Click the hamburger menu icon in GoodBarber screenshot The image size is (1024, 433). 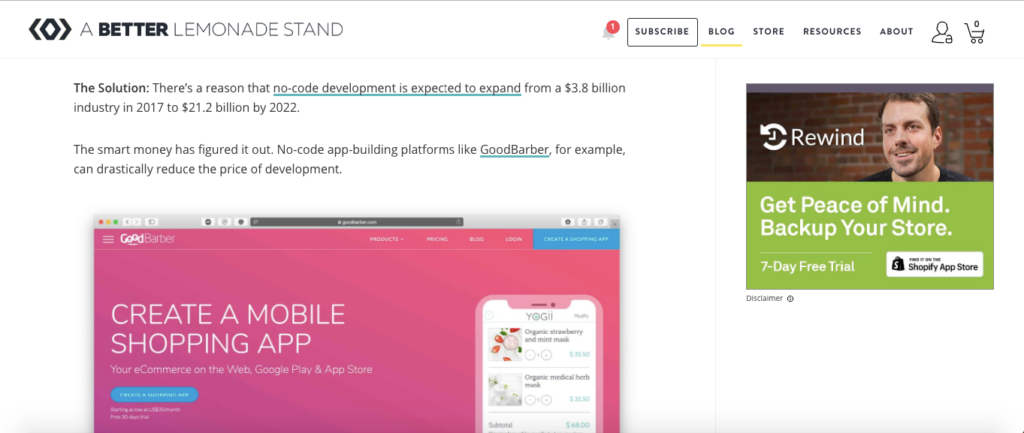(x=108, y=240)
